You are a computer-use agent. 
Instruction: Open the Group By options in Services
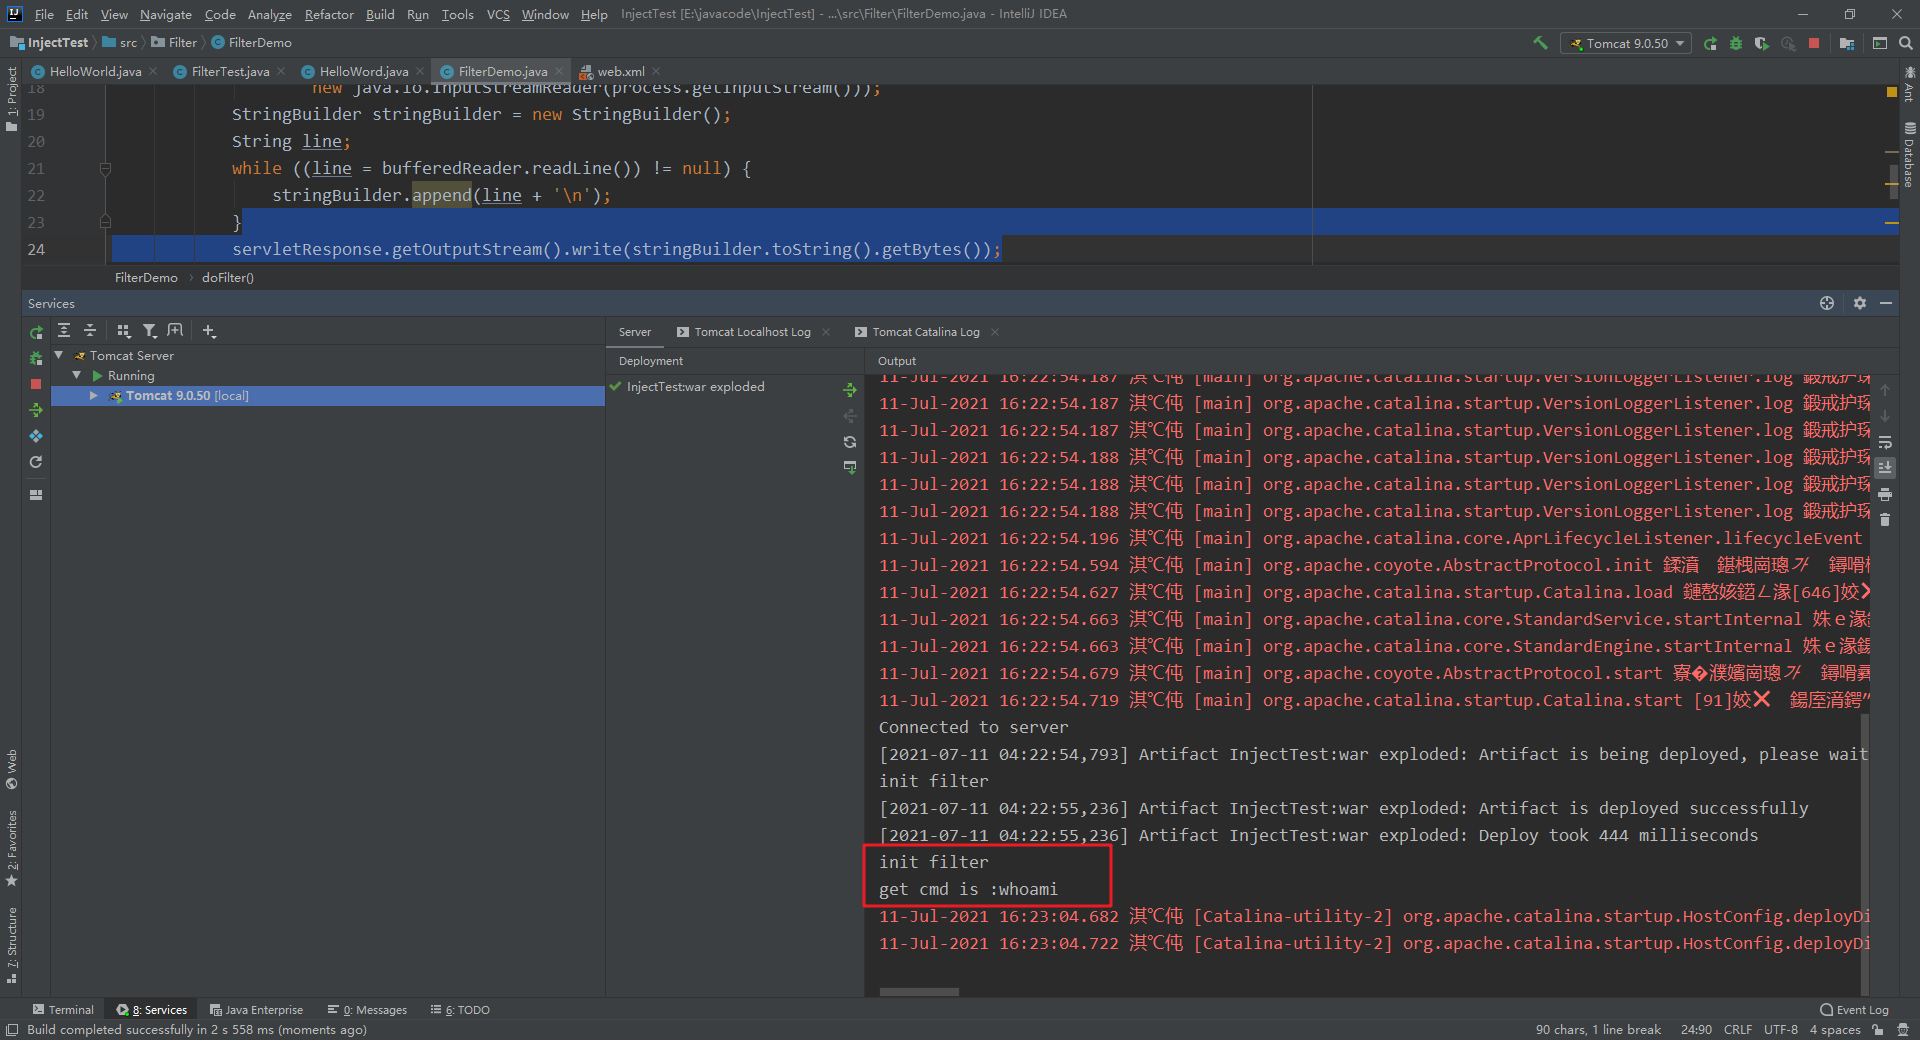point(124,331)
